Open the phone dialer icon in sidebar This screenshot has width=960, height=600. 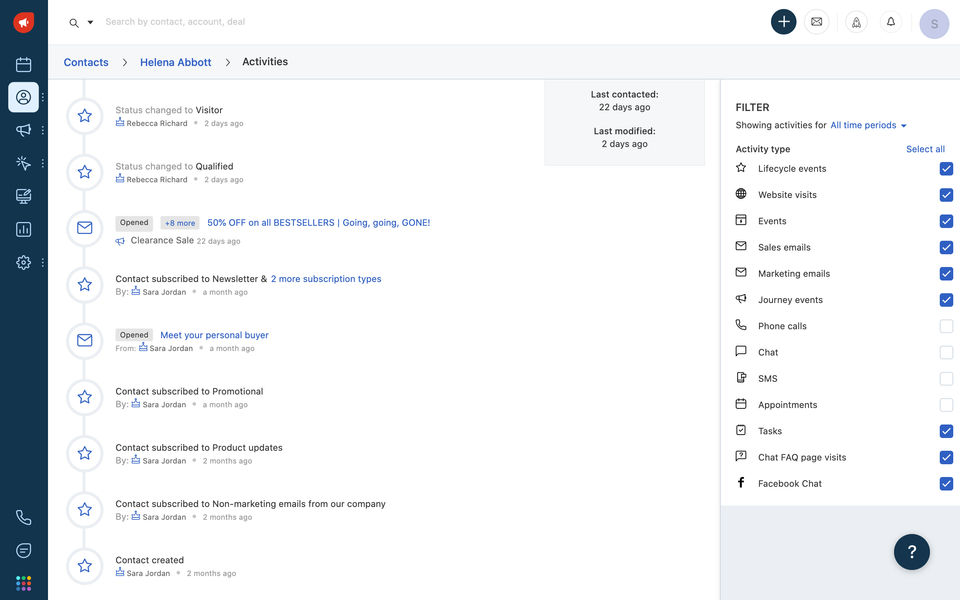[x=23, y=517]
